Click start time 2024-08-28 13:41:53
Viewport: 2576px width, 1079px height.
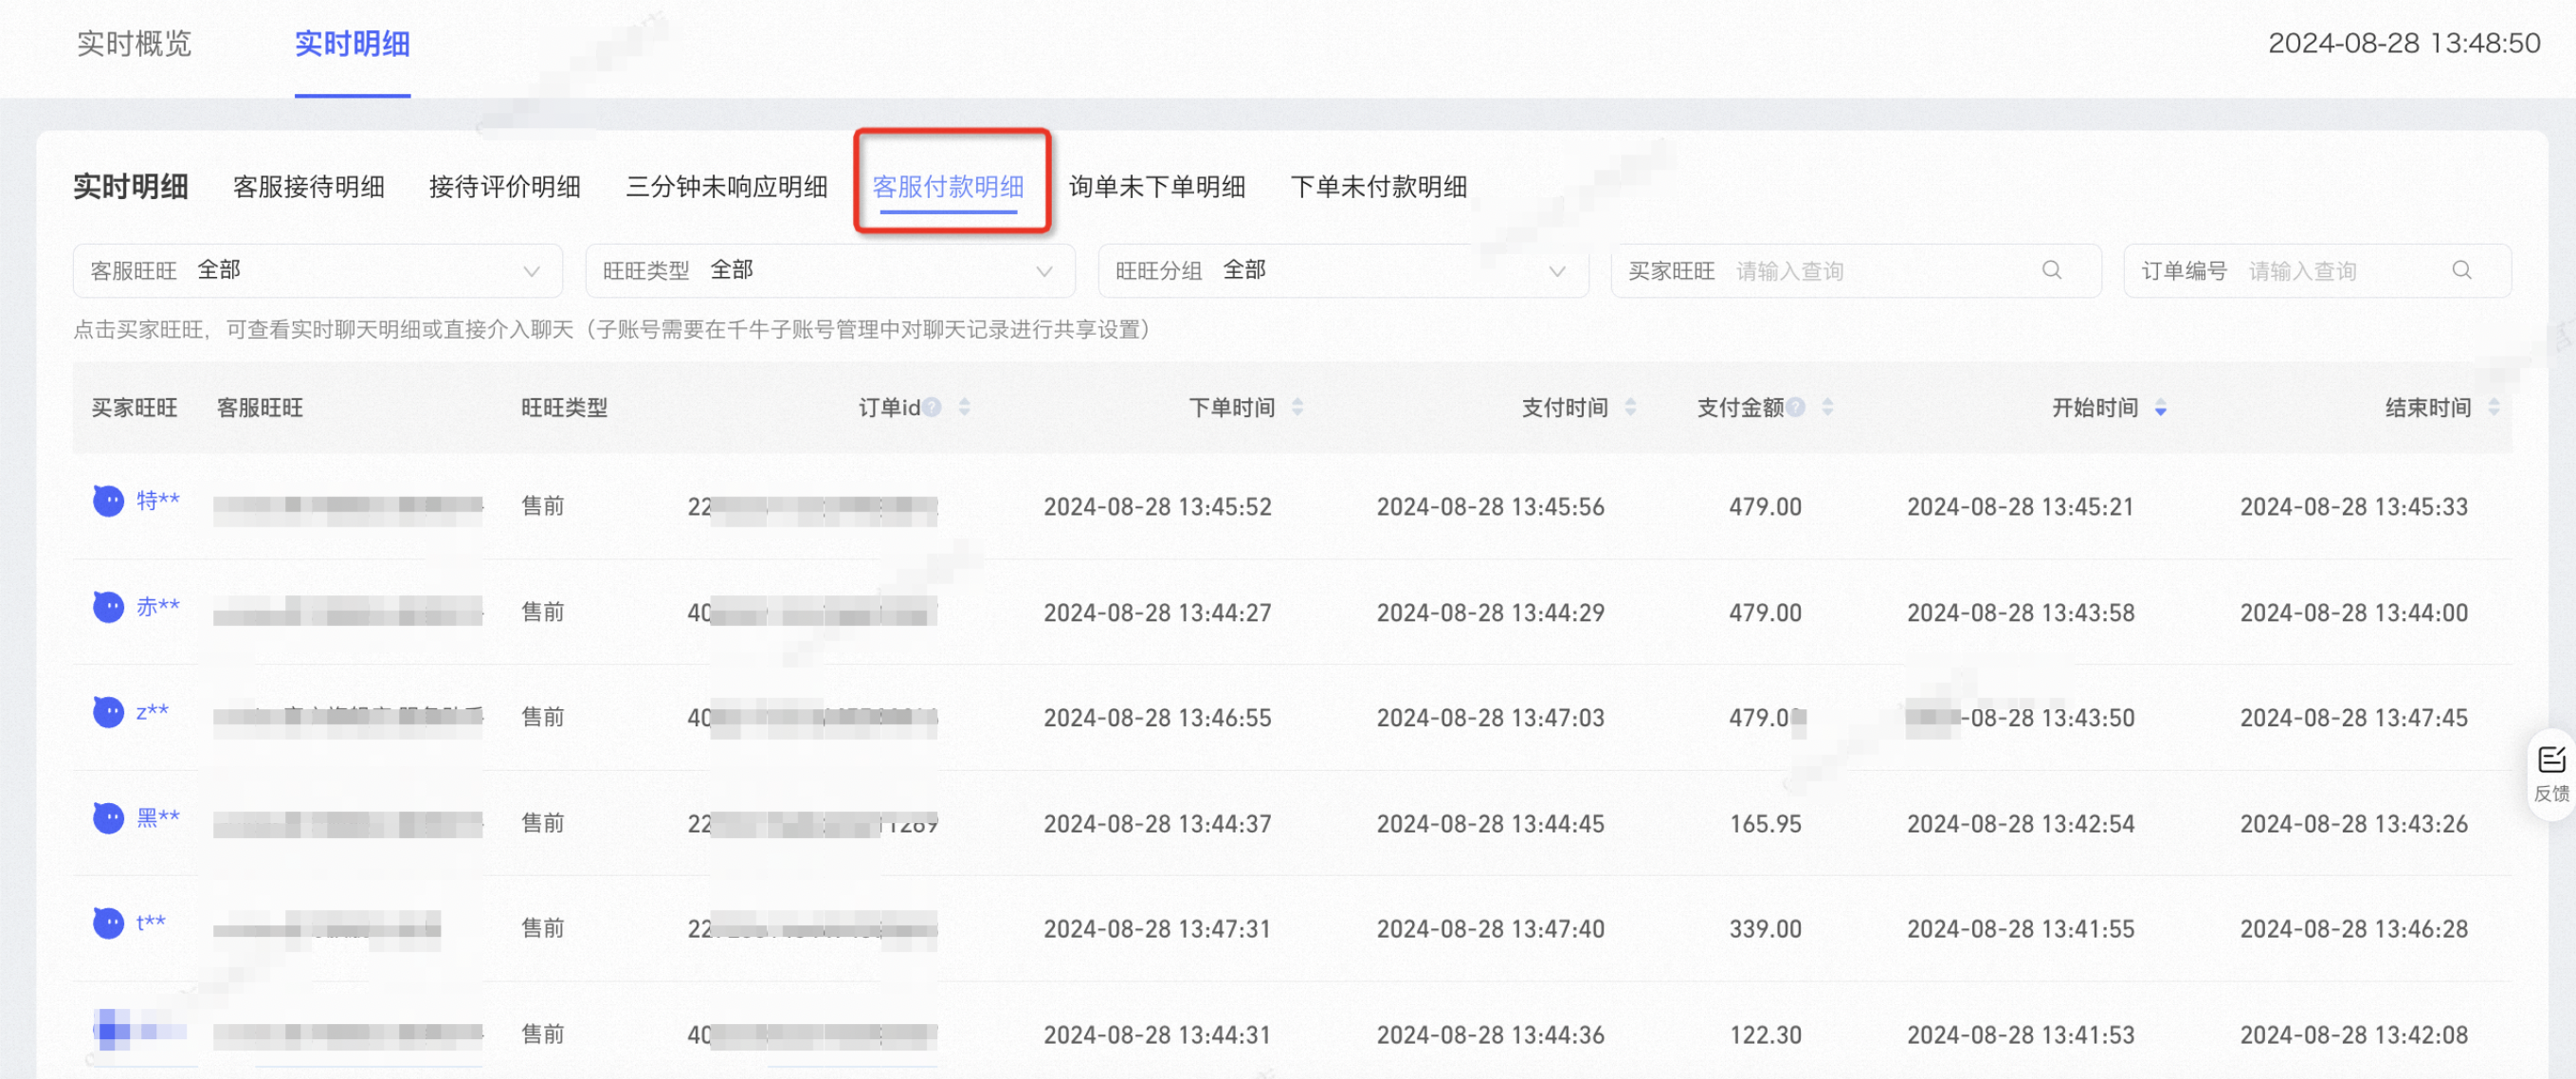tap(2021, 1035)
